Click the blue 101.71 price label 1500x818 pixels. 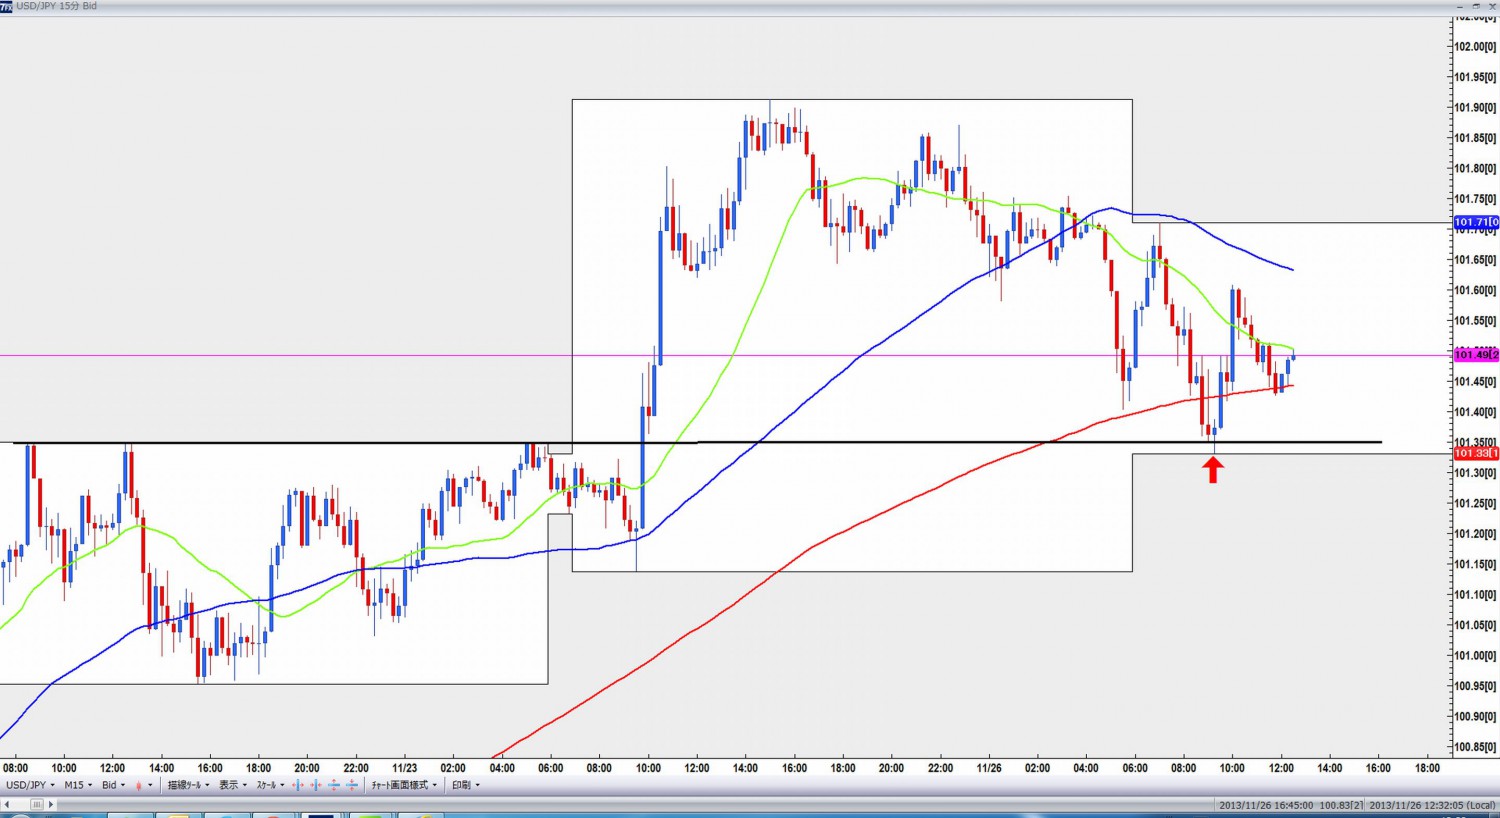click(x=1475, y=222)
